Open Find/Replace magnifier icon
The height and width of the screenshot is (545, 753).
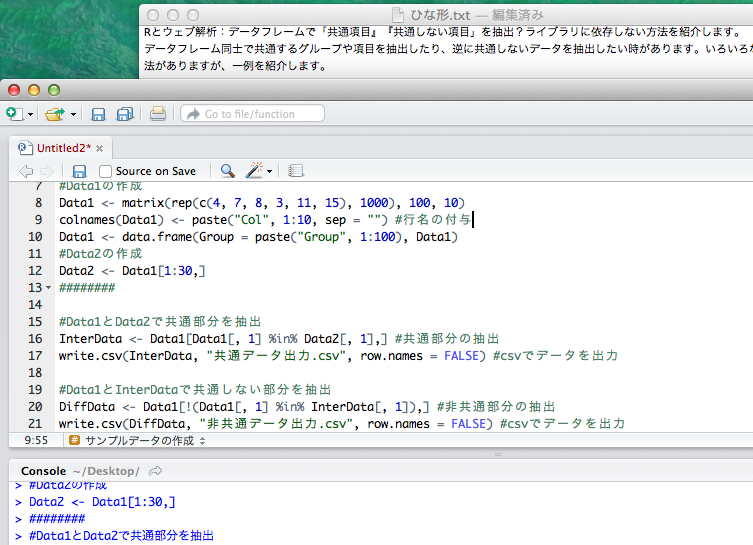tap(228, 170)
